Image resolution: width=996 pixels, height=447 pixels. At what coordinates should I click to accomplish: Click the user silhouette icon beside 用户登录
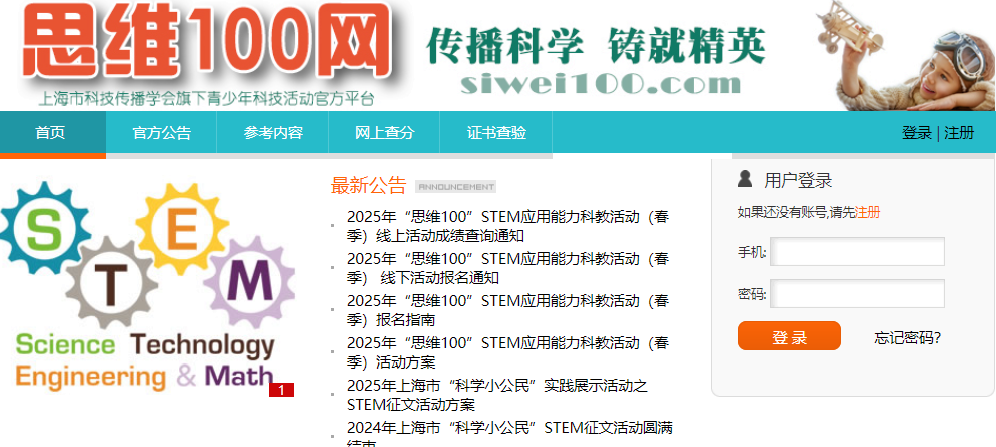point(745,180)
